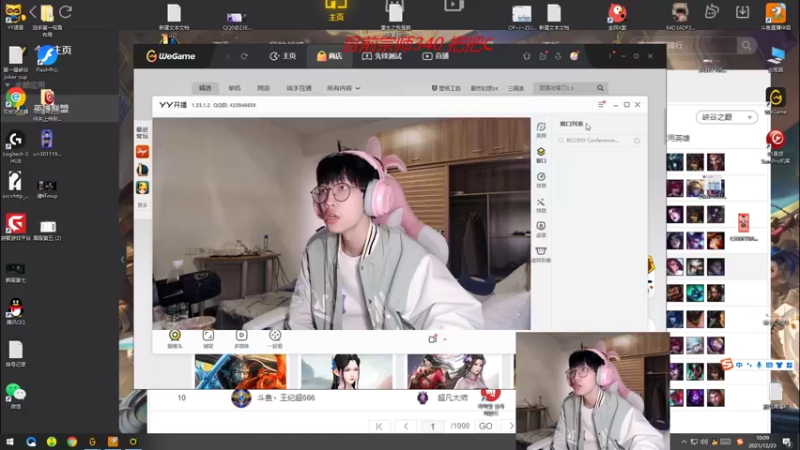The image size is (800, 450).
Task: Select the 端手互通 store category tab
Action: click(x=299, y=88)
